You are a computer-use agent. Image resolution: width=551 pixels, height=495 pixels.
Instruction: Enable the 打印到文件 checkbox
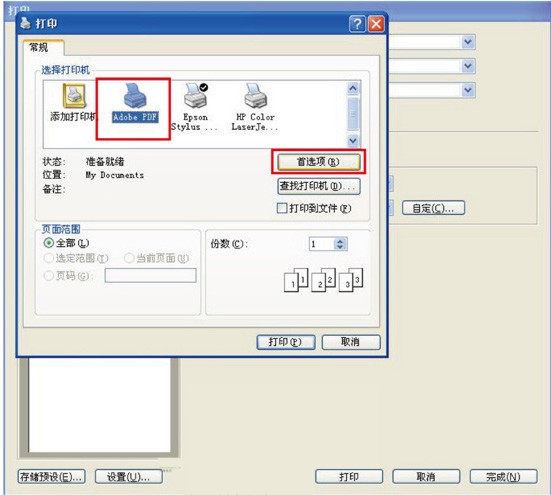282,208
